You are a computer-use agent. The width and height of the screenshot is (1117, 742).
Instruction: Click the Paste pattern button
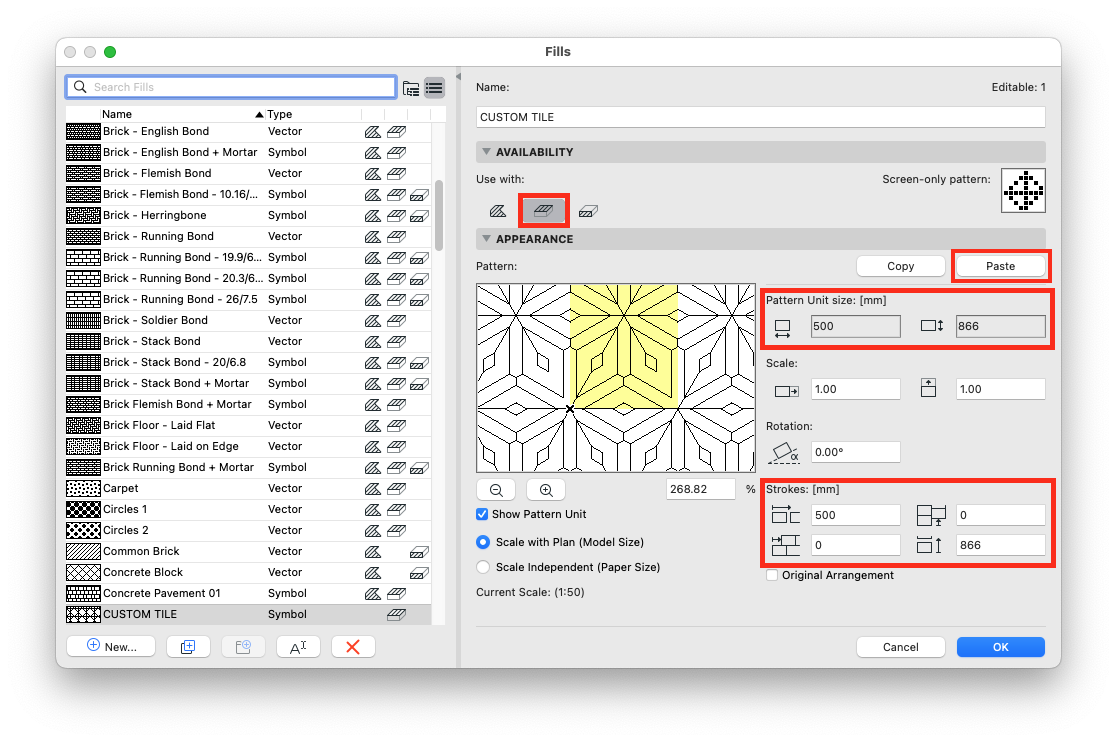(1000, 266)
